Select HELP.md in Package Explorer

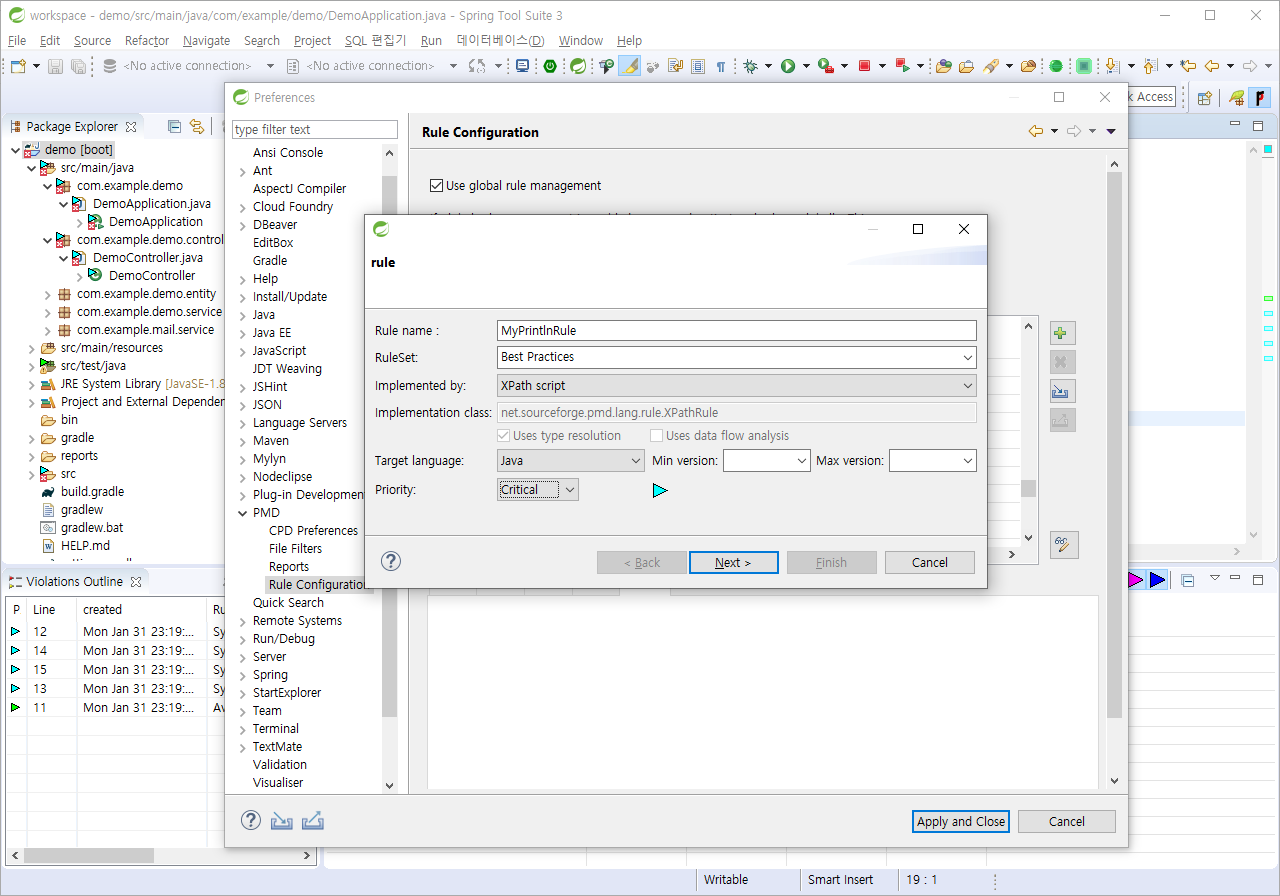[85, 546]
